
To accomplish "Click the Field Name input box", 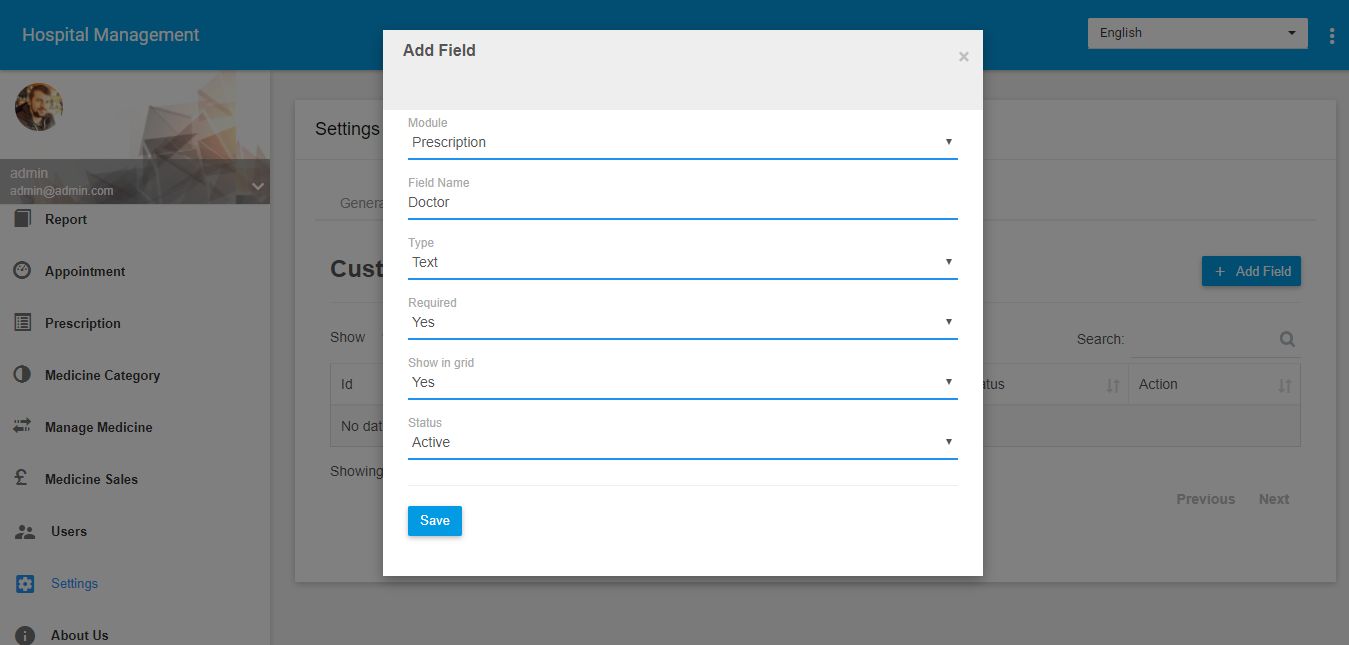I will tap(682, 202).
